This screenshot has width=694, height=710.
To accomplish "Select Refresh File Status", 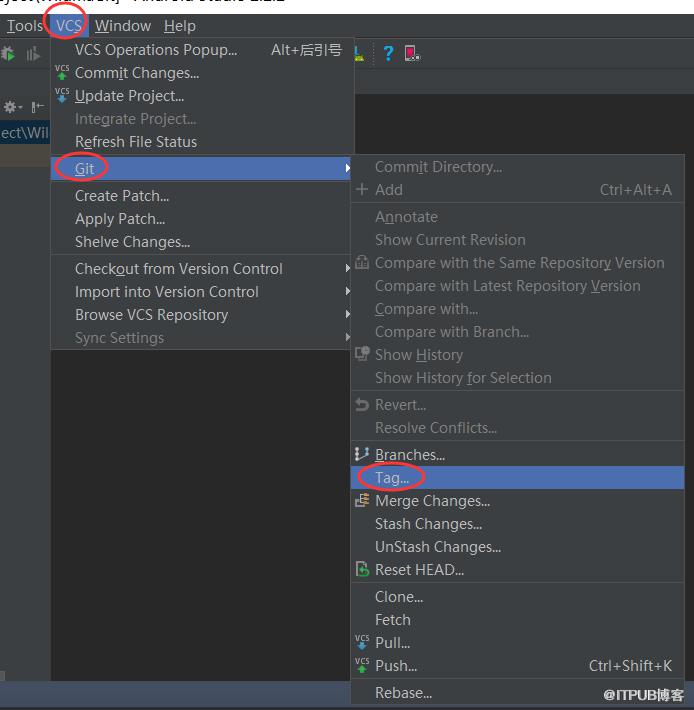I will tap(202, 142).
